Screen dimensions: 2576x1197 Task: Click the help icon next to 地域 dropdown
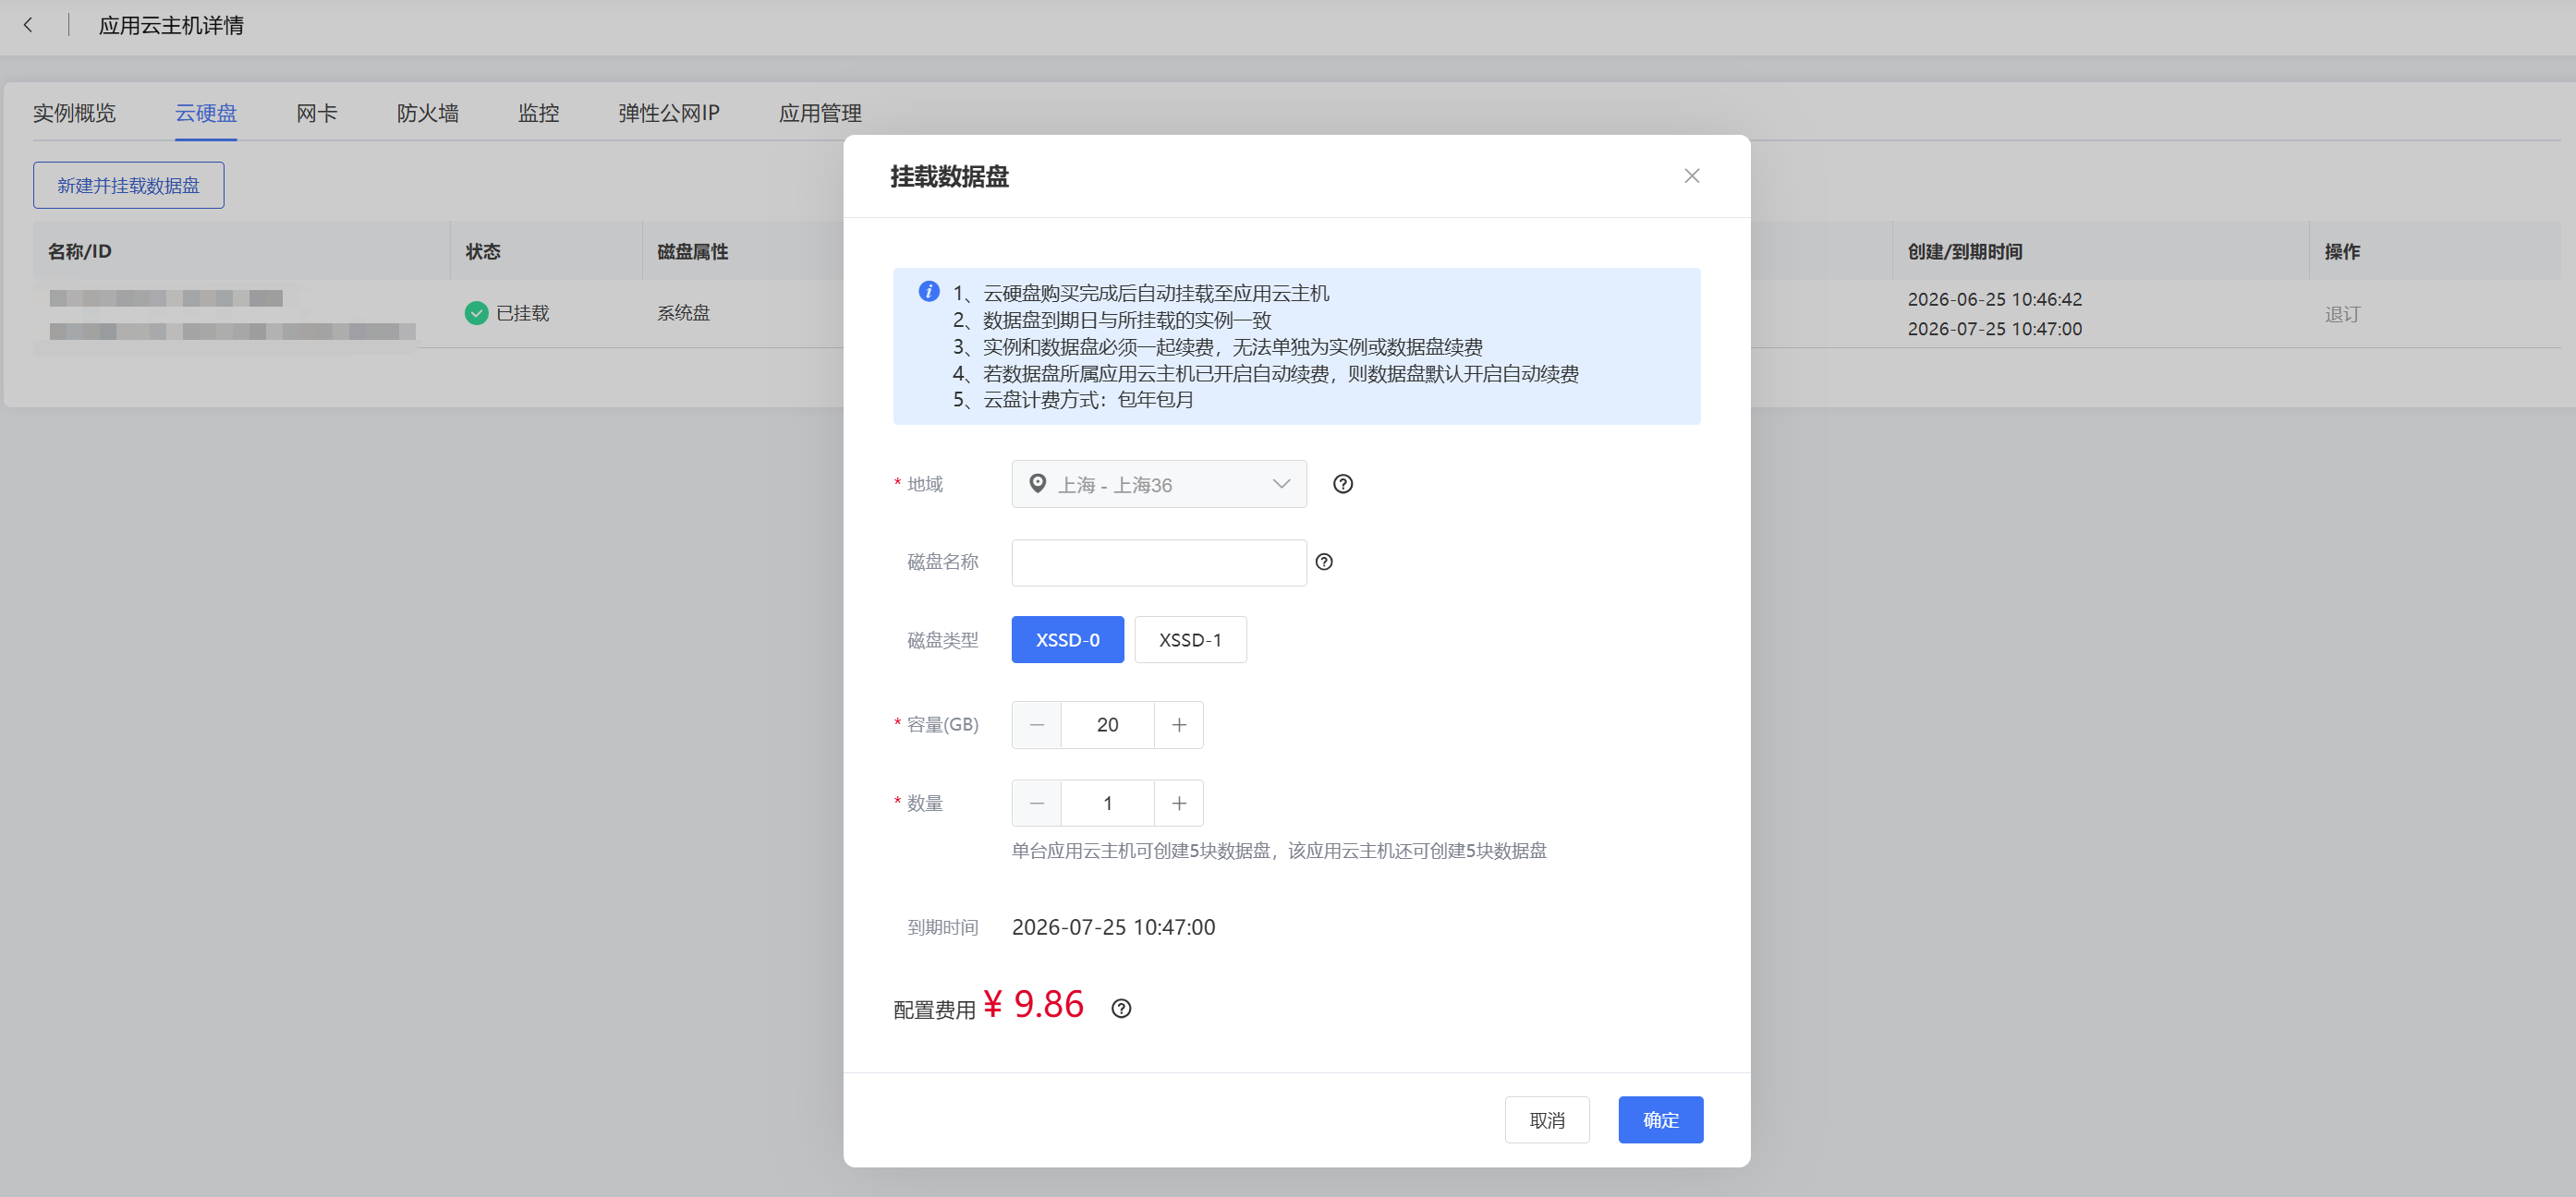tap(1342, 484)
